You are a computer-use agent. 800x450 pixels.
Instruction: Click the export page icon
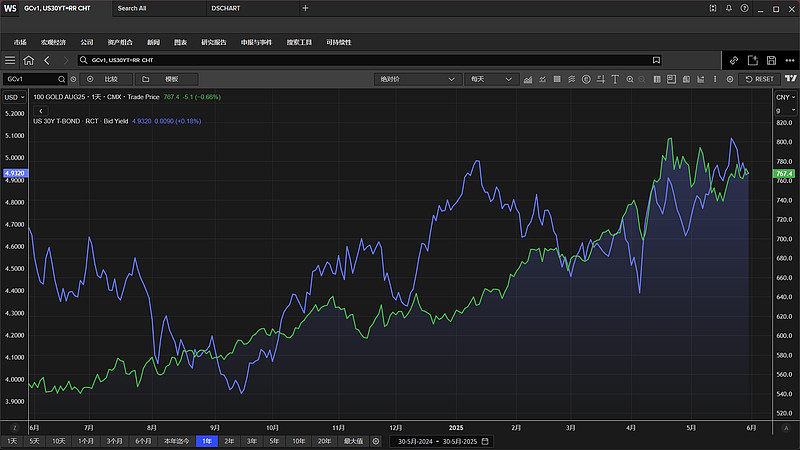pos(753,60)
